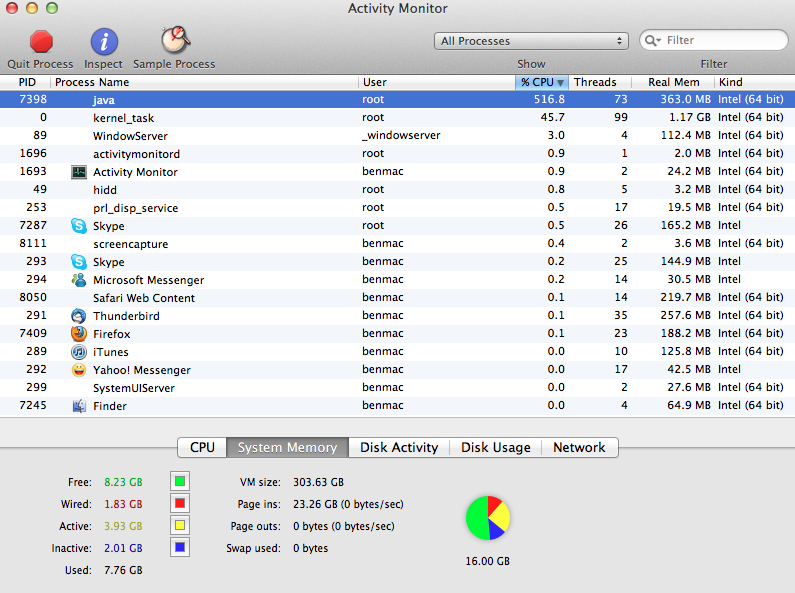This screenshot has width=795, height=593.
Task: Click the Used 7.76 GB value
Action: [x=123, y=570]
